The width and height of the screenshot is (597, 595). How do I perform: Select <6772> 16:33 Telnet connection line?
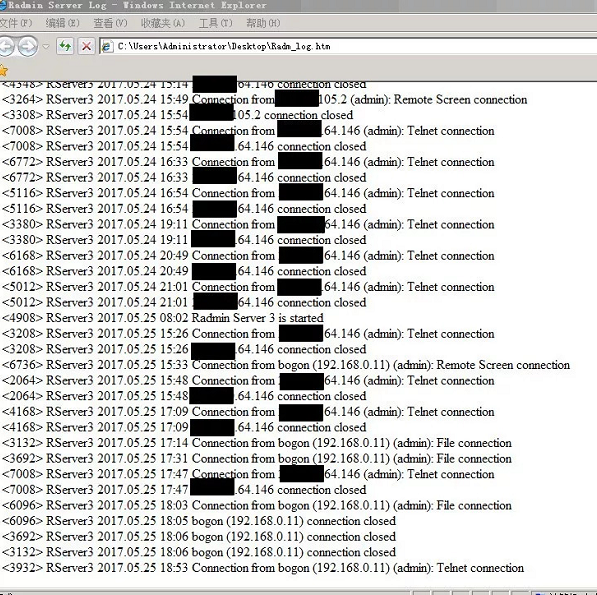tap(248, 162)
